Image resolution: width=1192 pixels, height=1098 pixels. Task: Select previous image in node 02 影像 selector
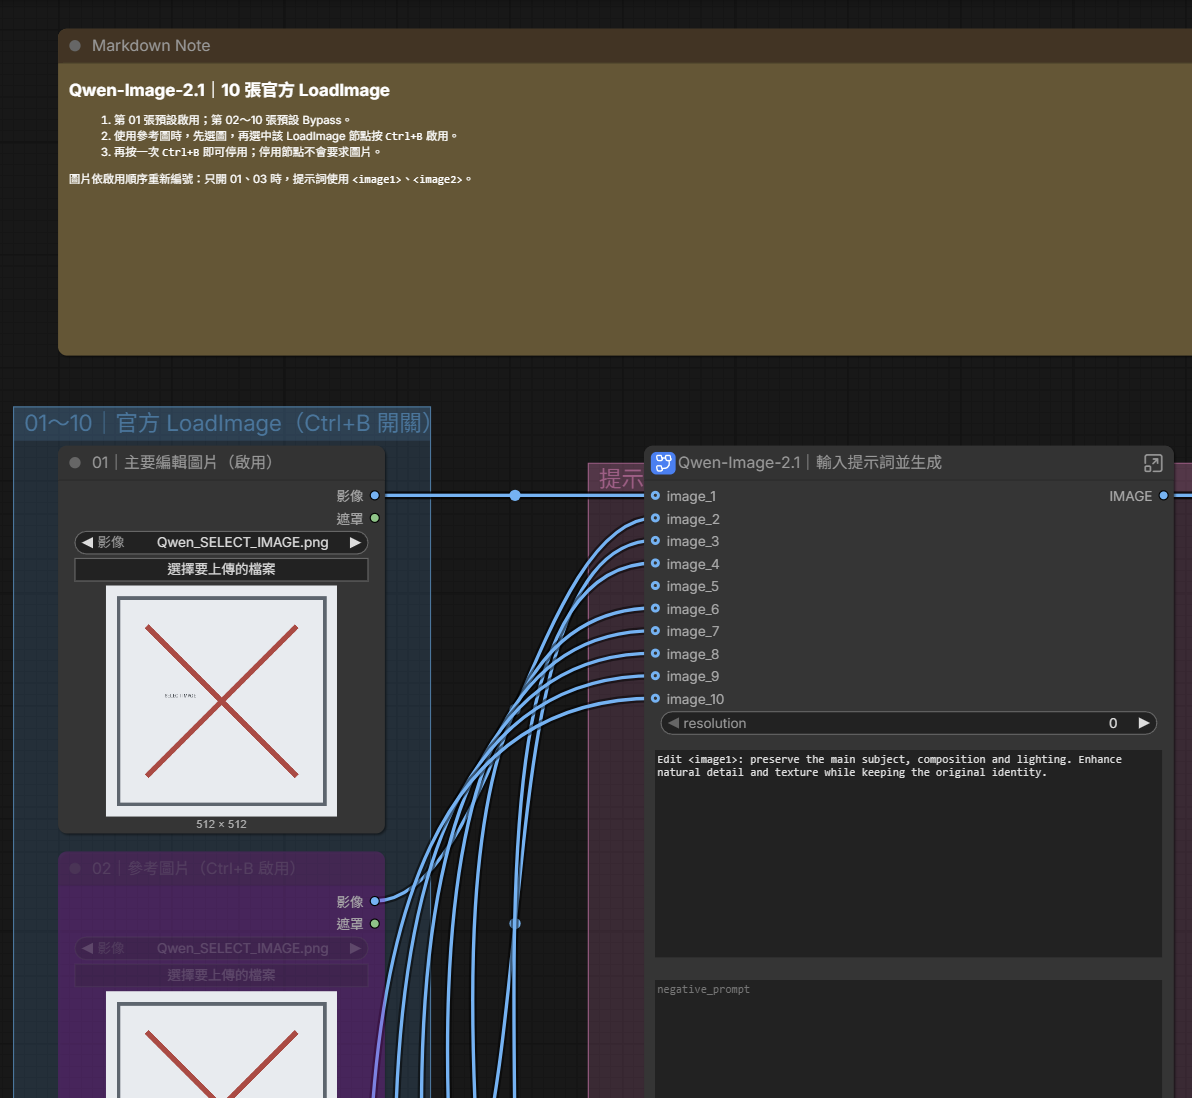click(87, 948)
